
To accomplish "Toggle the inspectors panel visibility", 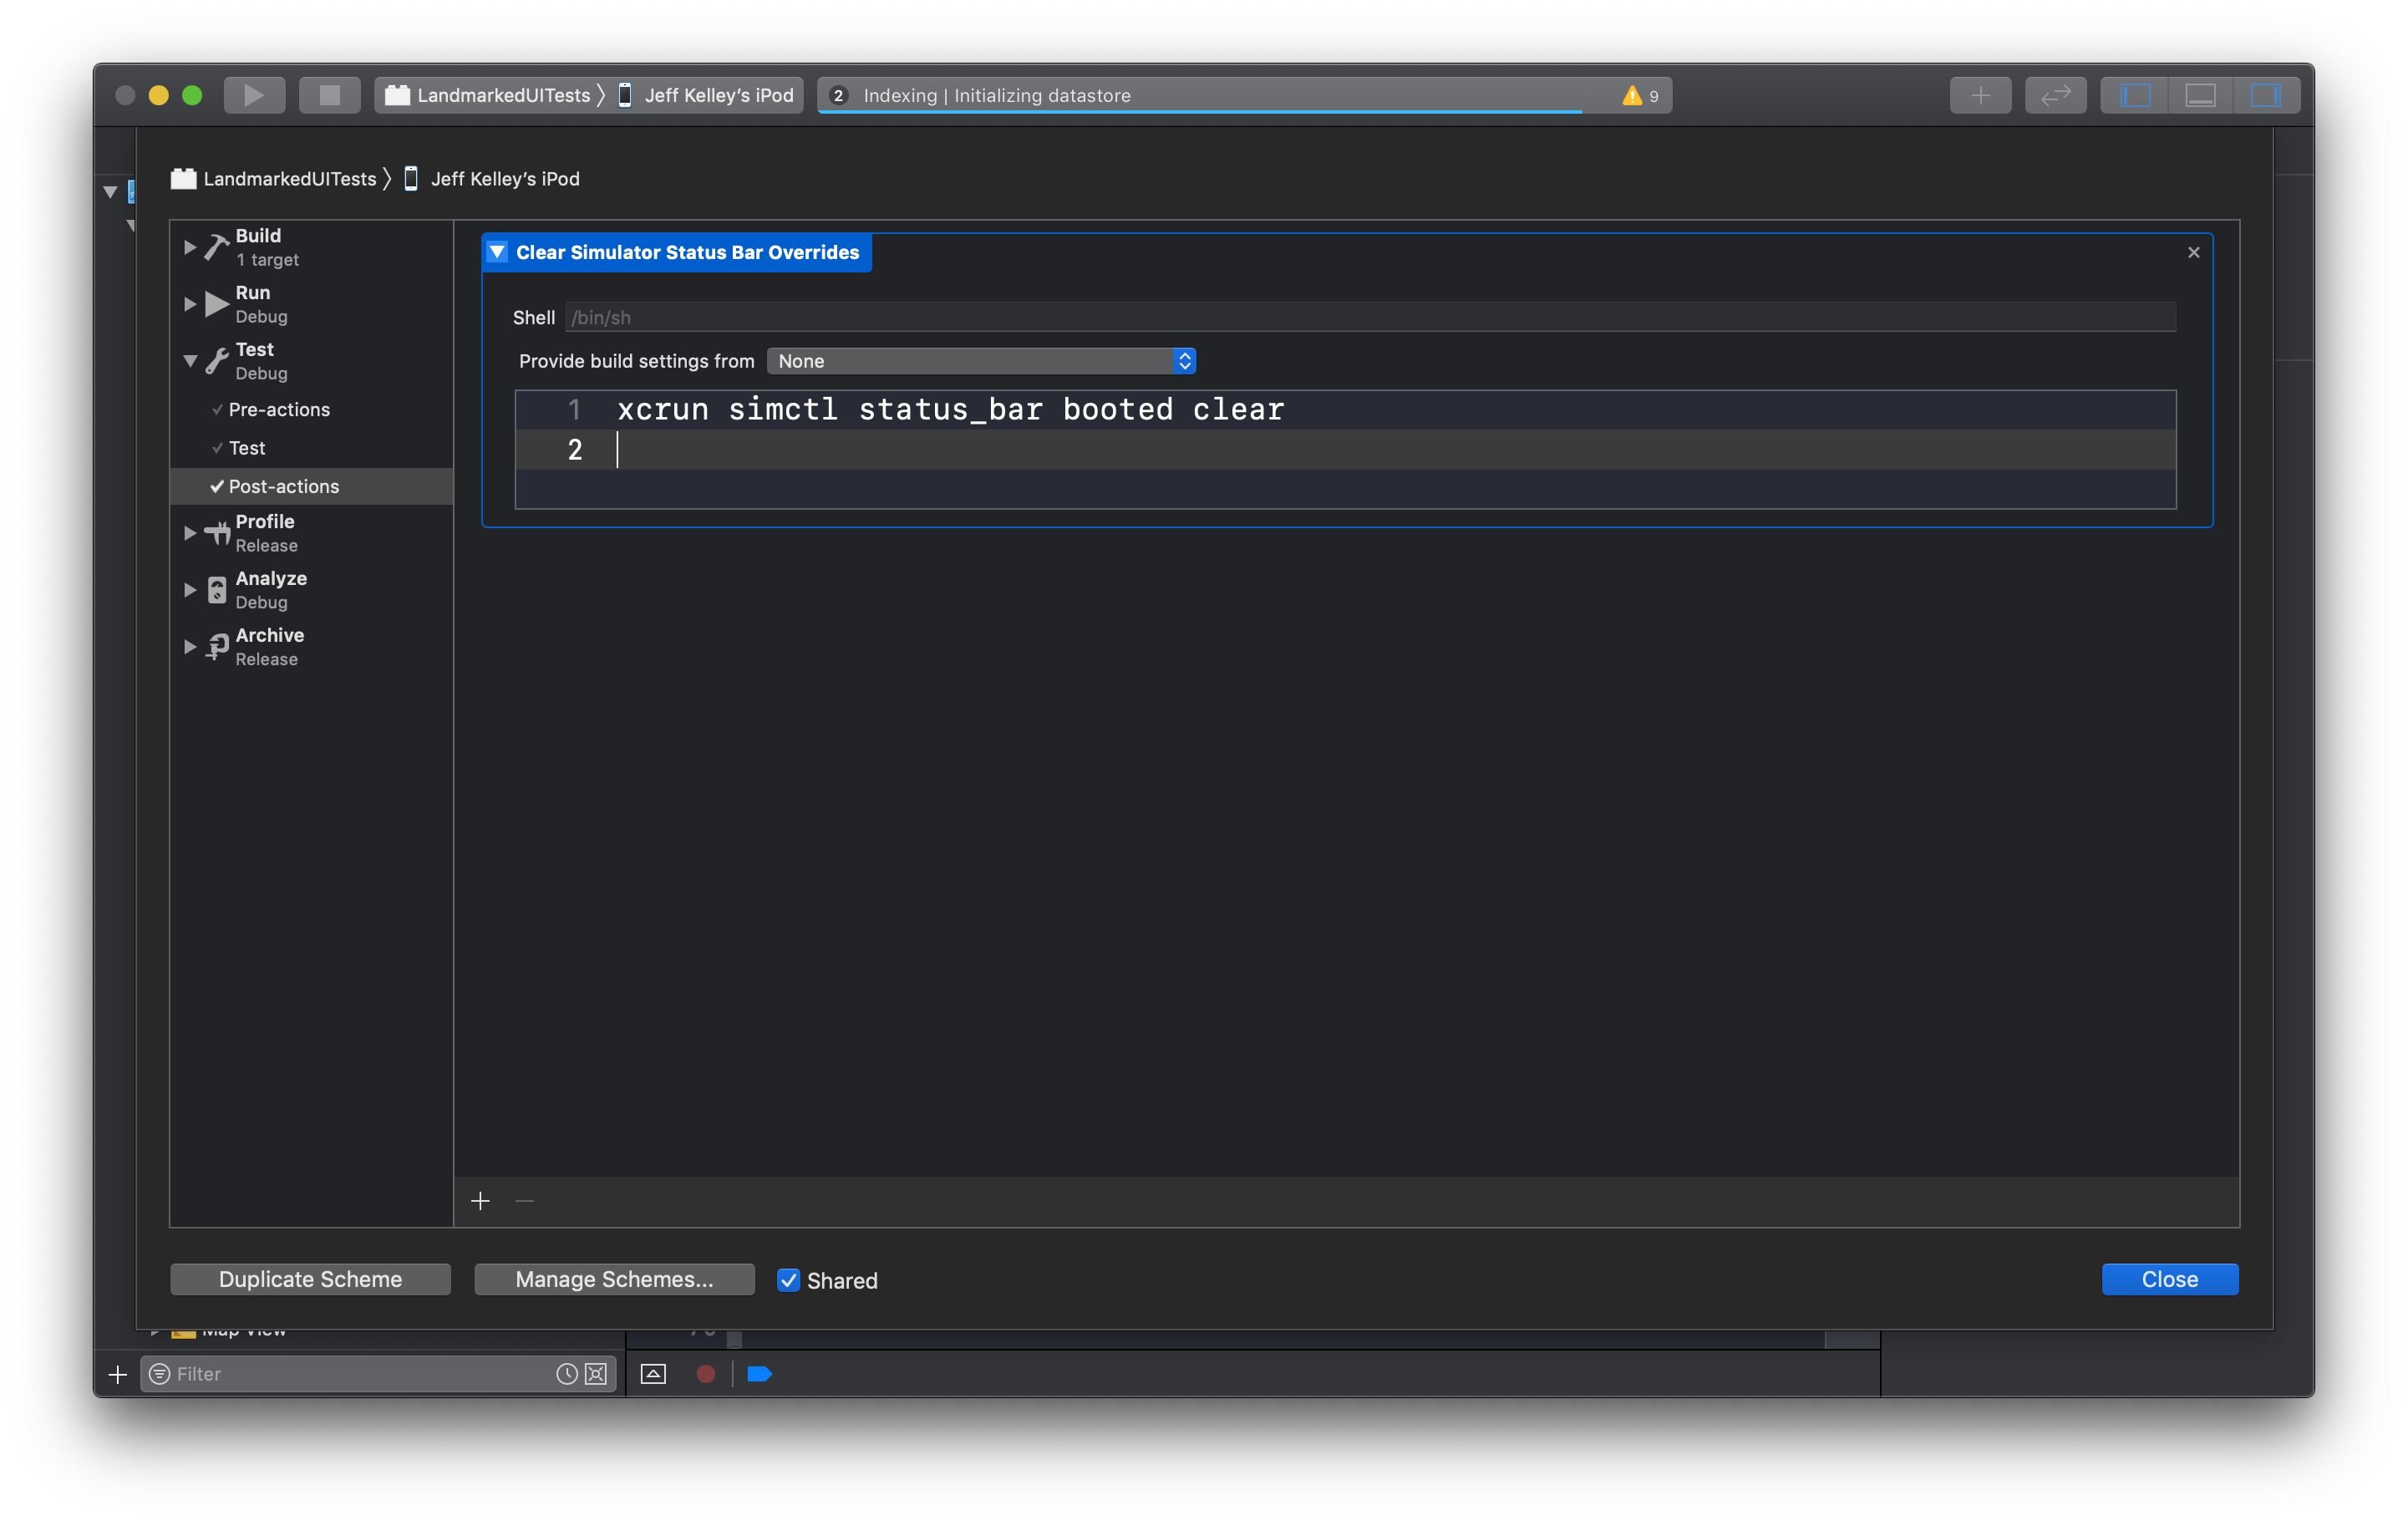I will click(2266, 95).
